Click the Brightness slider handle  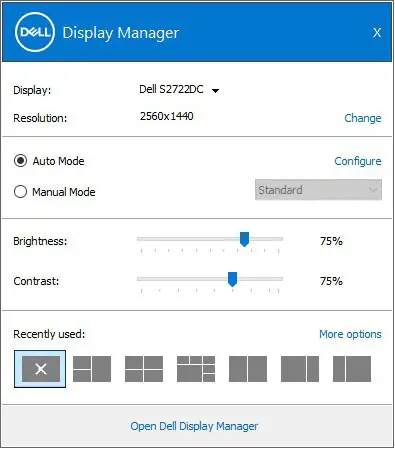coord(244,239)
